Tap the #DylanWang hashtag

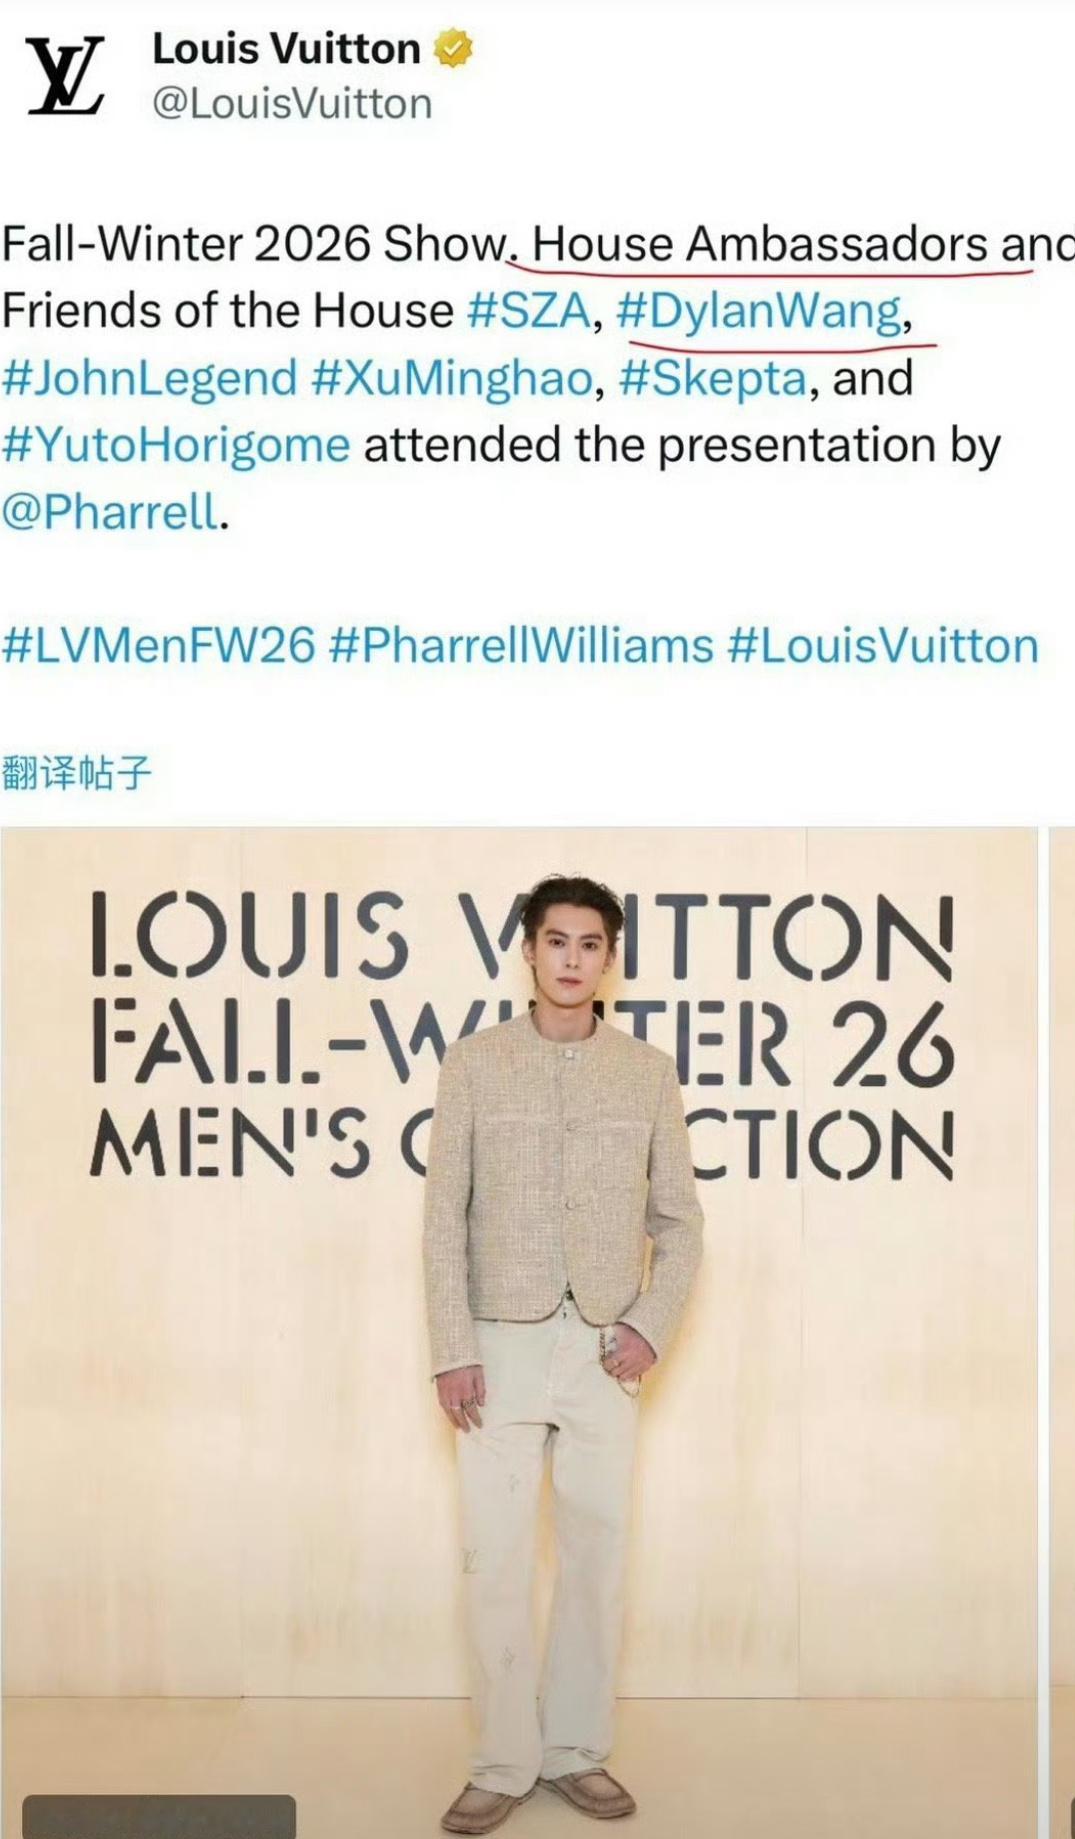(759, 311)
